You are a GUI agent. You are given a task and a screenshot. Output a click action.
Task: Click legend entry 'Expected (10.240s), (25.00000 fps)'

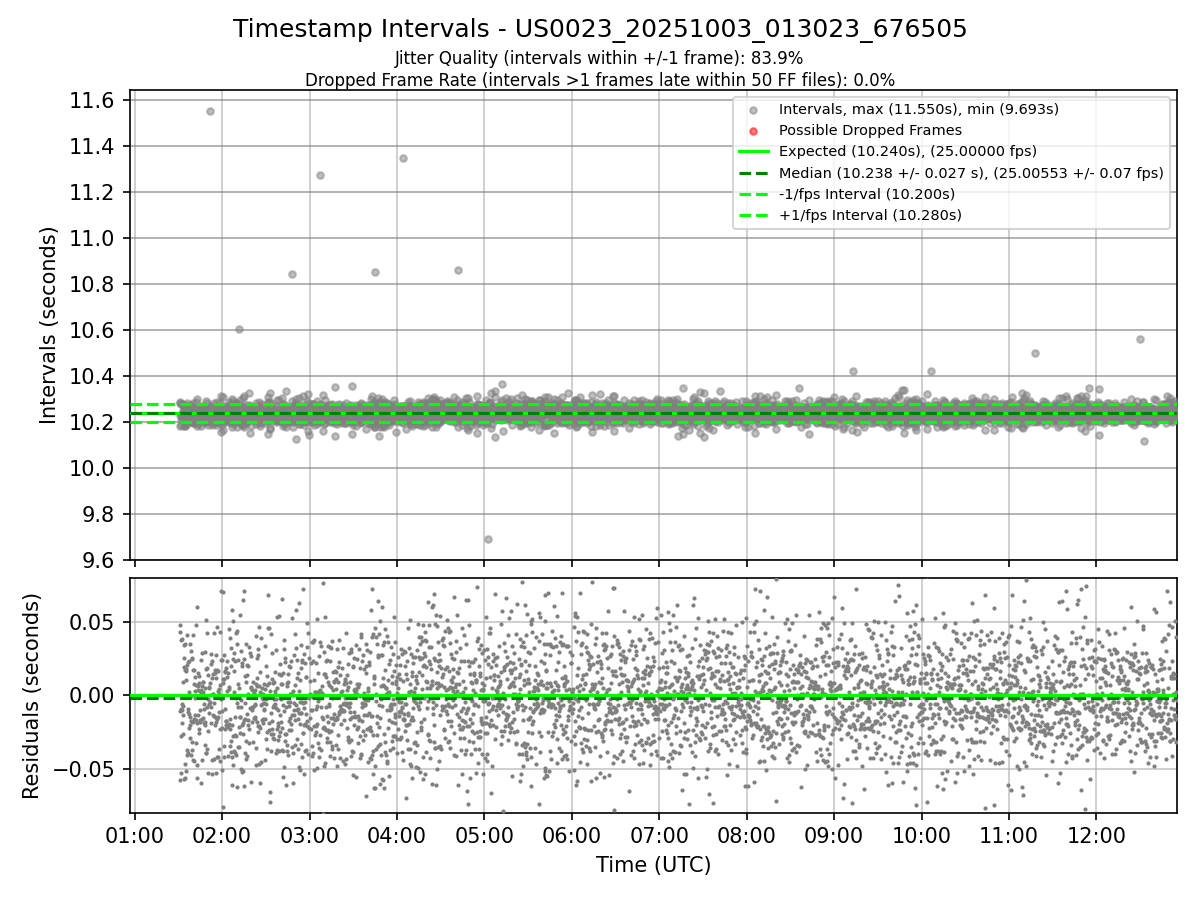[908, 151]
